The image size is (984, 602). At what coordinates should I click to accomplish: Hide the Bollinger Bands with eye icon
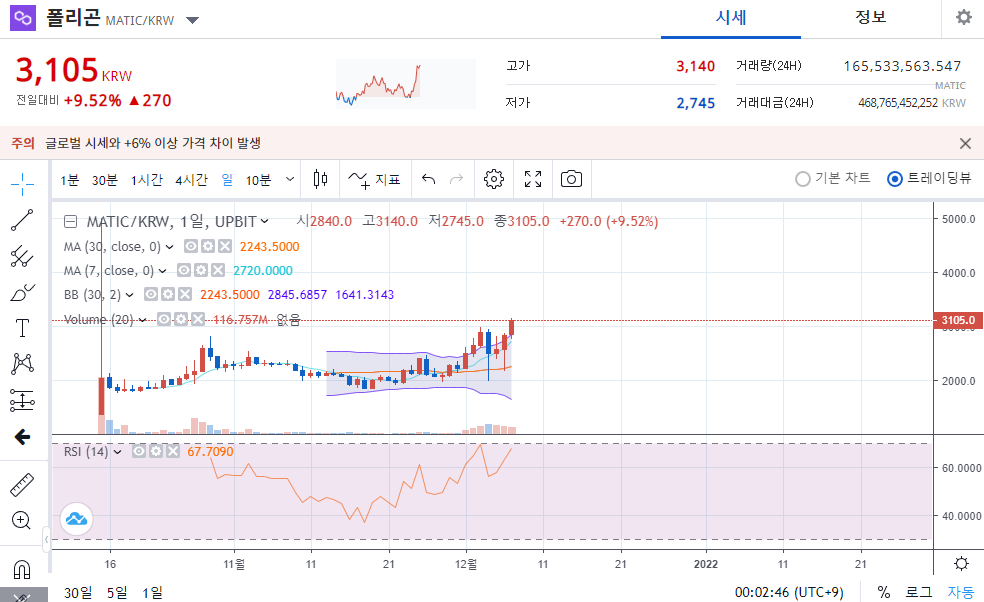tap(151, 294)
